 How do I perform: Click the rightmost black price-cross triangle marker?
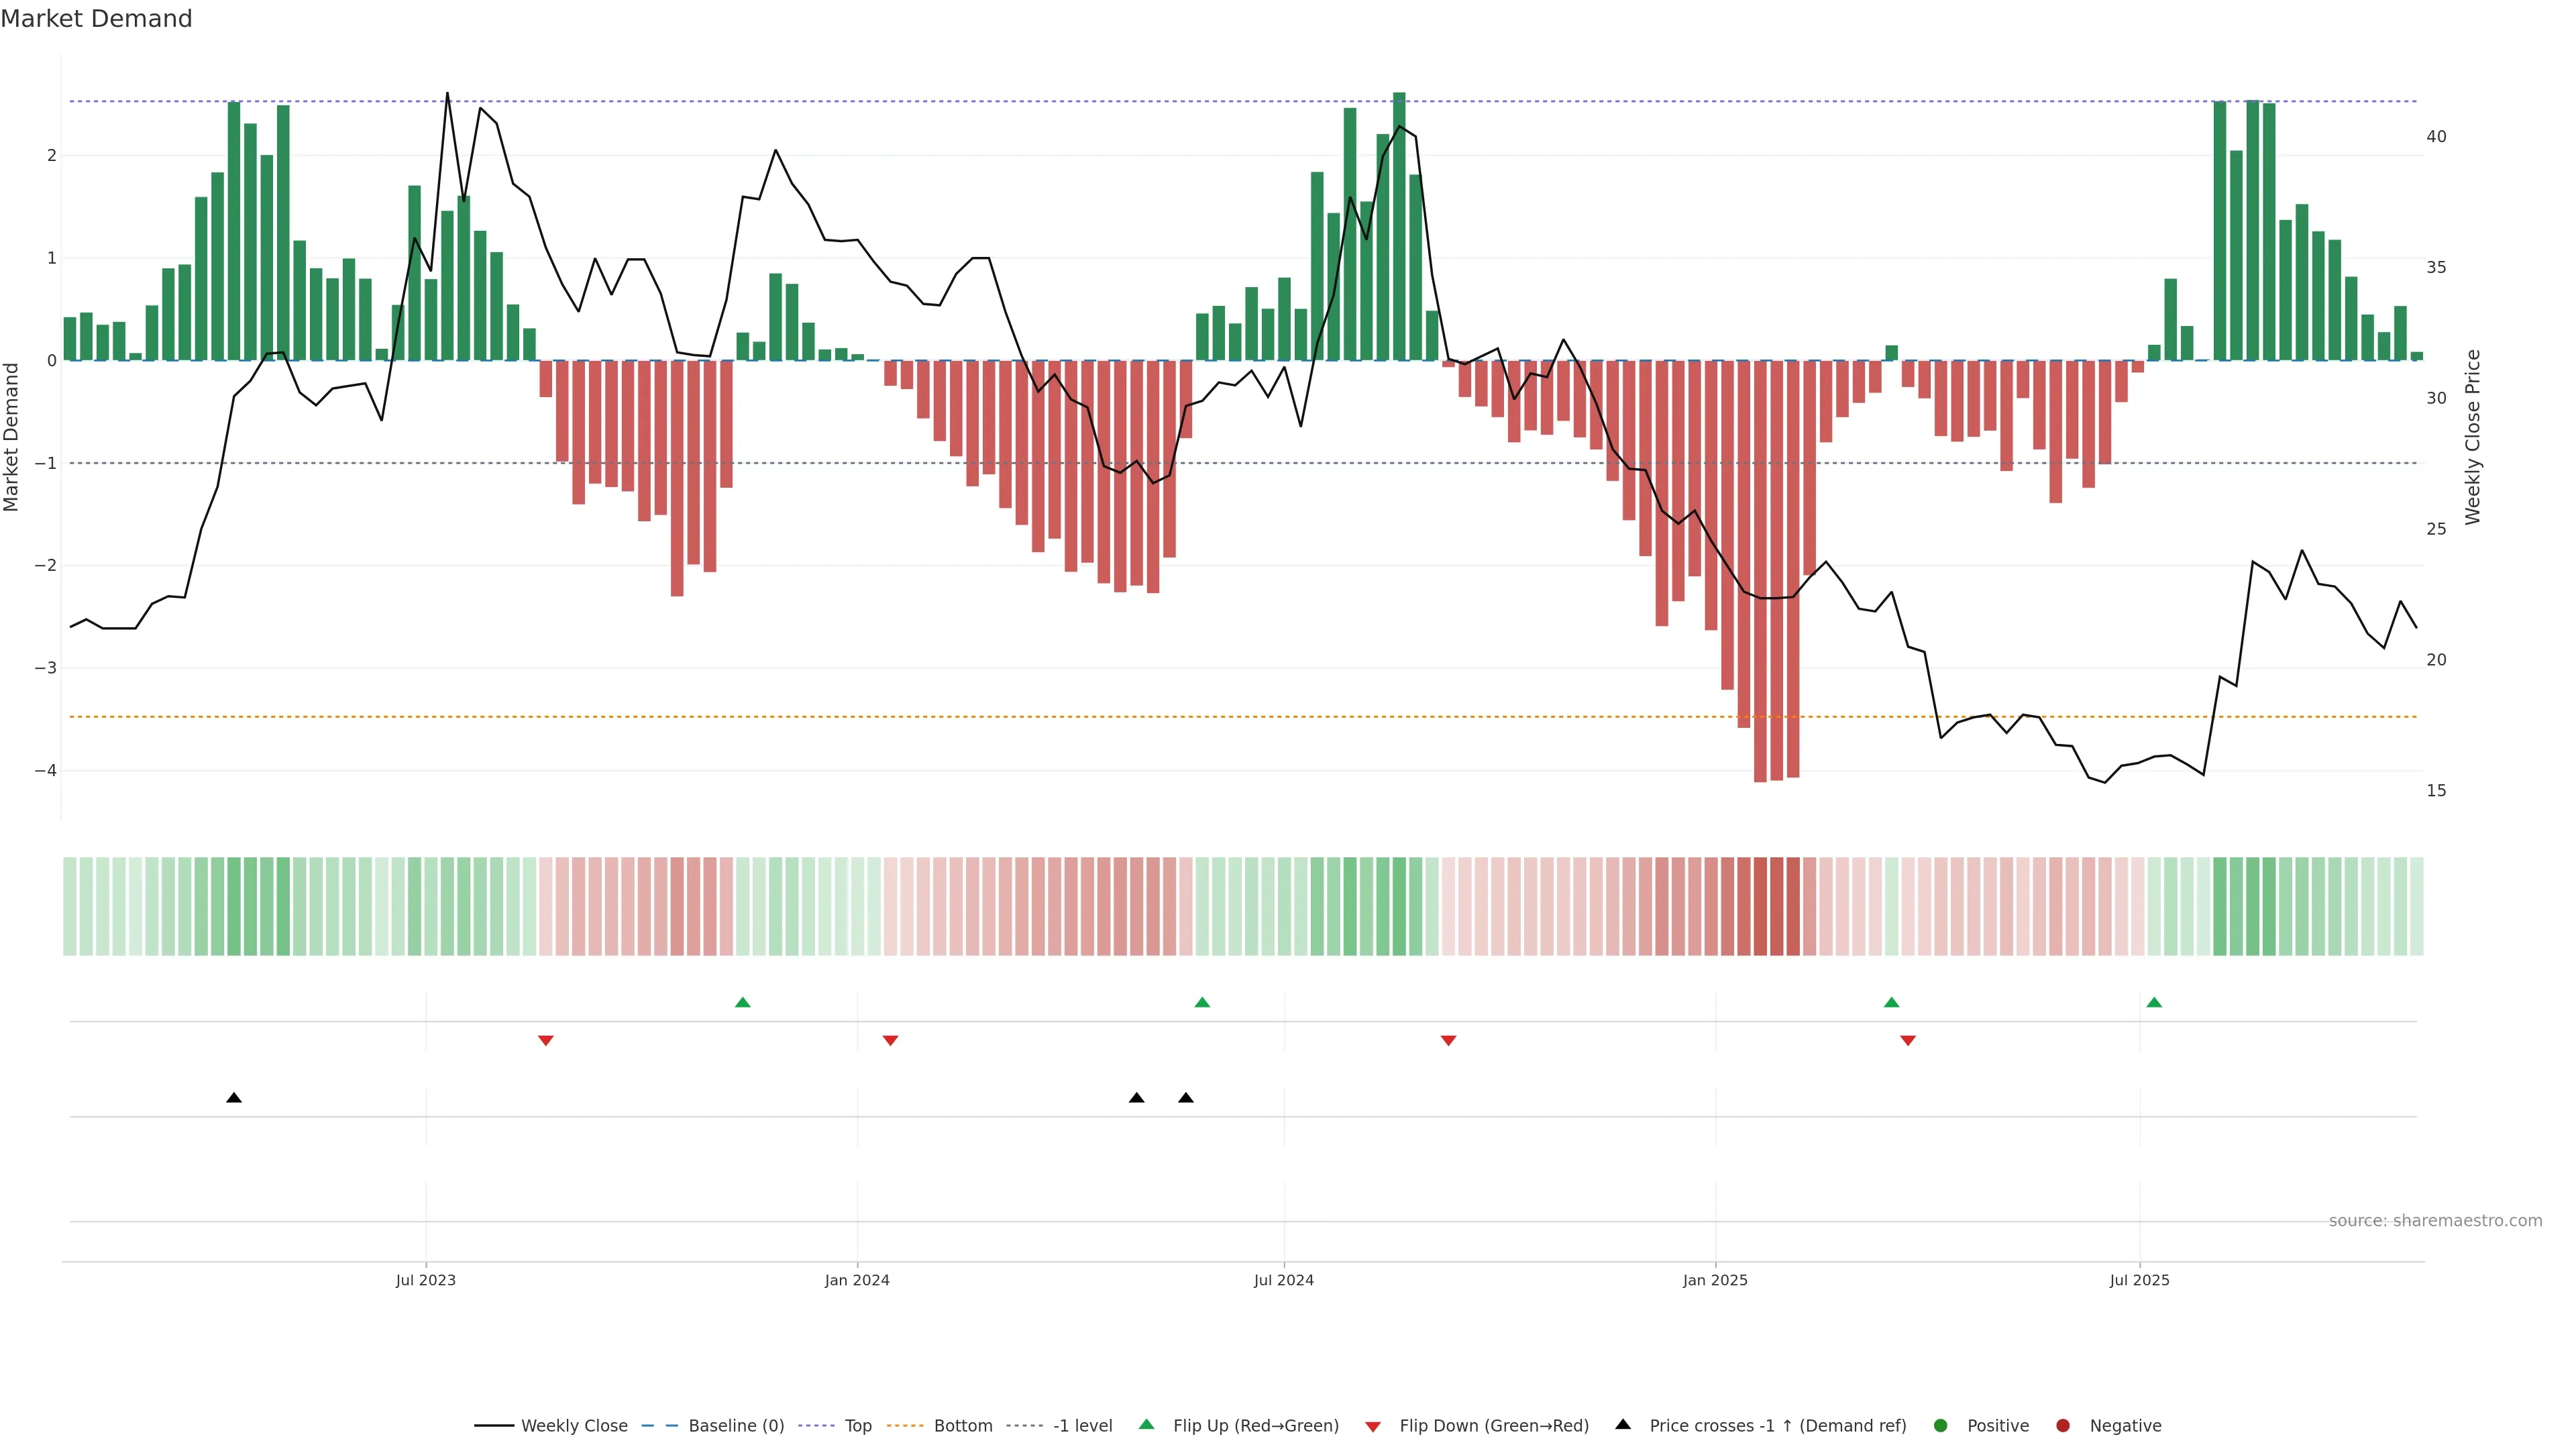(1186, 1098)
